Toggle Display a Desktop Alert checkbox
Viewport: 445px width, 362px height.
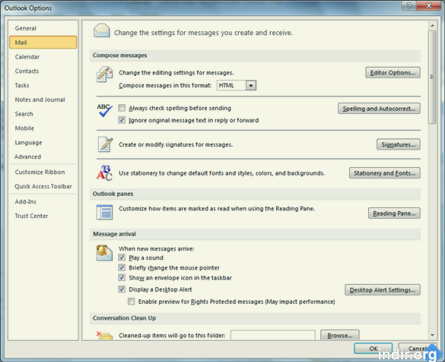pos(122,289)
